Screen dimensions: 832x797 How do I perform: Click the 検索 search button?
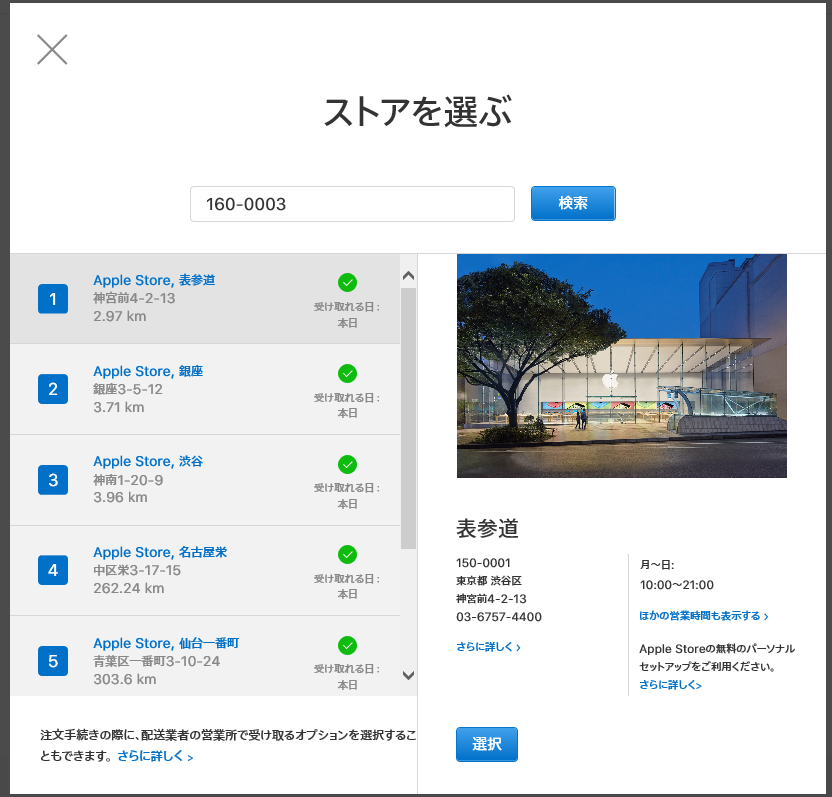[573, 203]
